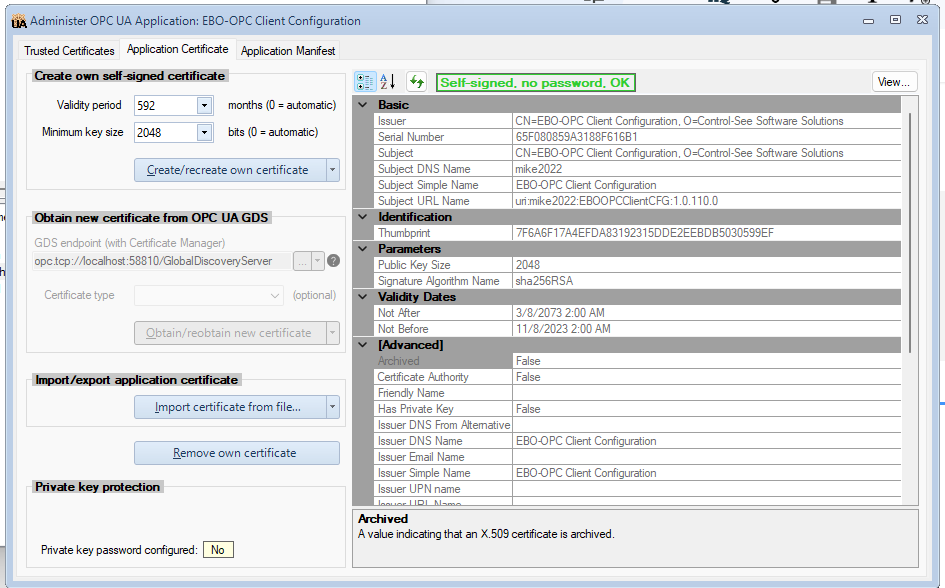
Task: Click the GDS endpoint text field
Action: (162, 261)
